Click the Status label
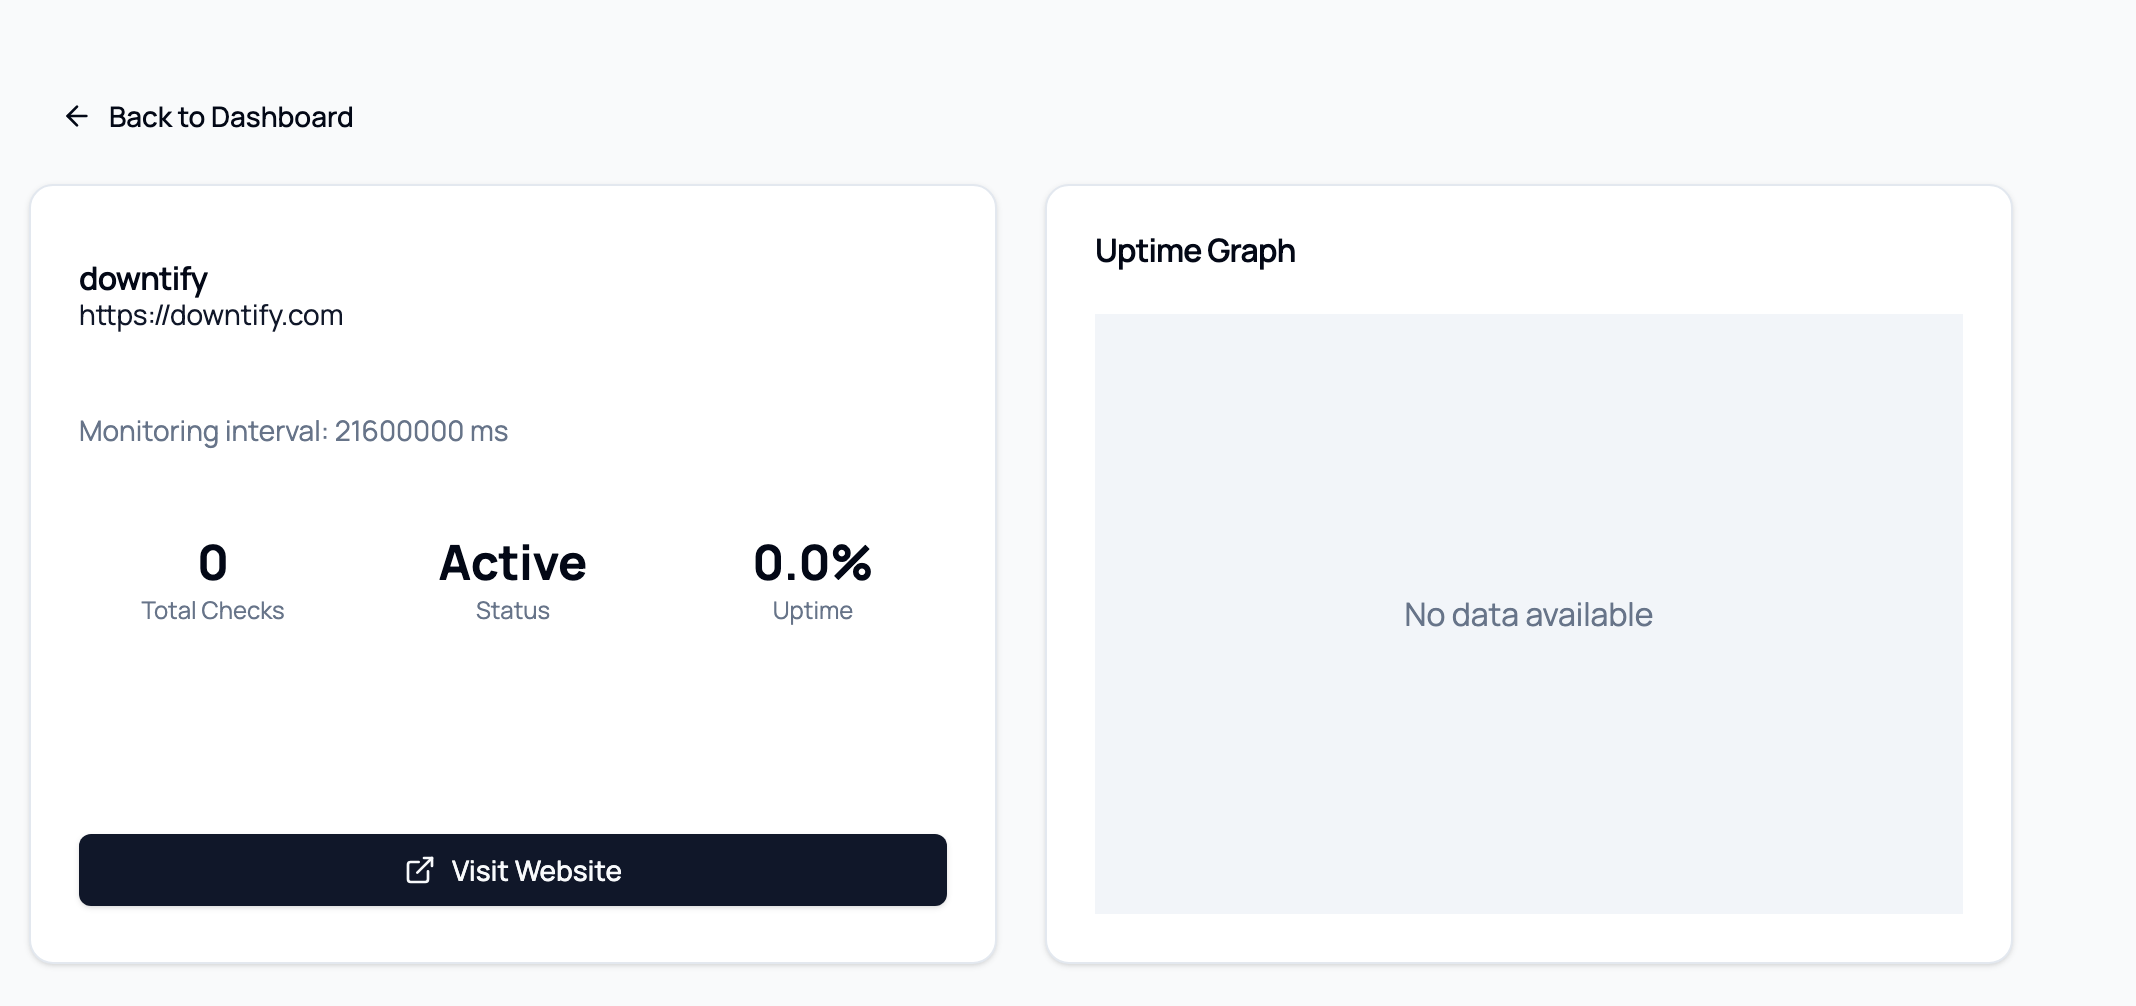This screenshot has height=1006, width=2136. click(513, 611)
